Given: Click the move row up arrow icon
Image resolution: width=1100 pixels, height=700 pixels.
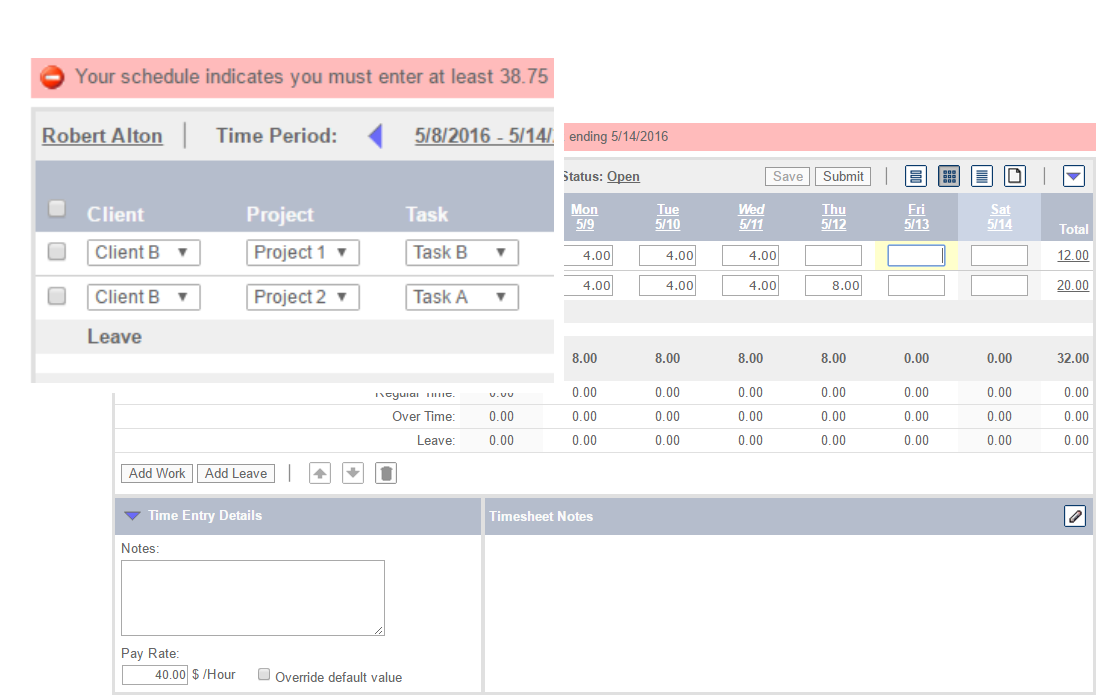Looking at the screenshot, I should (x=319, y=472).
